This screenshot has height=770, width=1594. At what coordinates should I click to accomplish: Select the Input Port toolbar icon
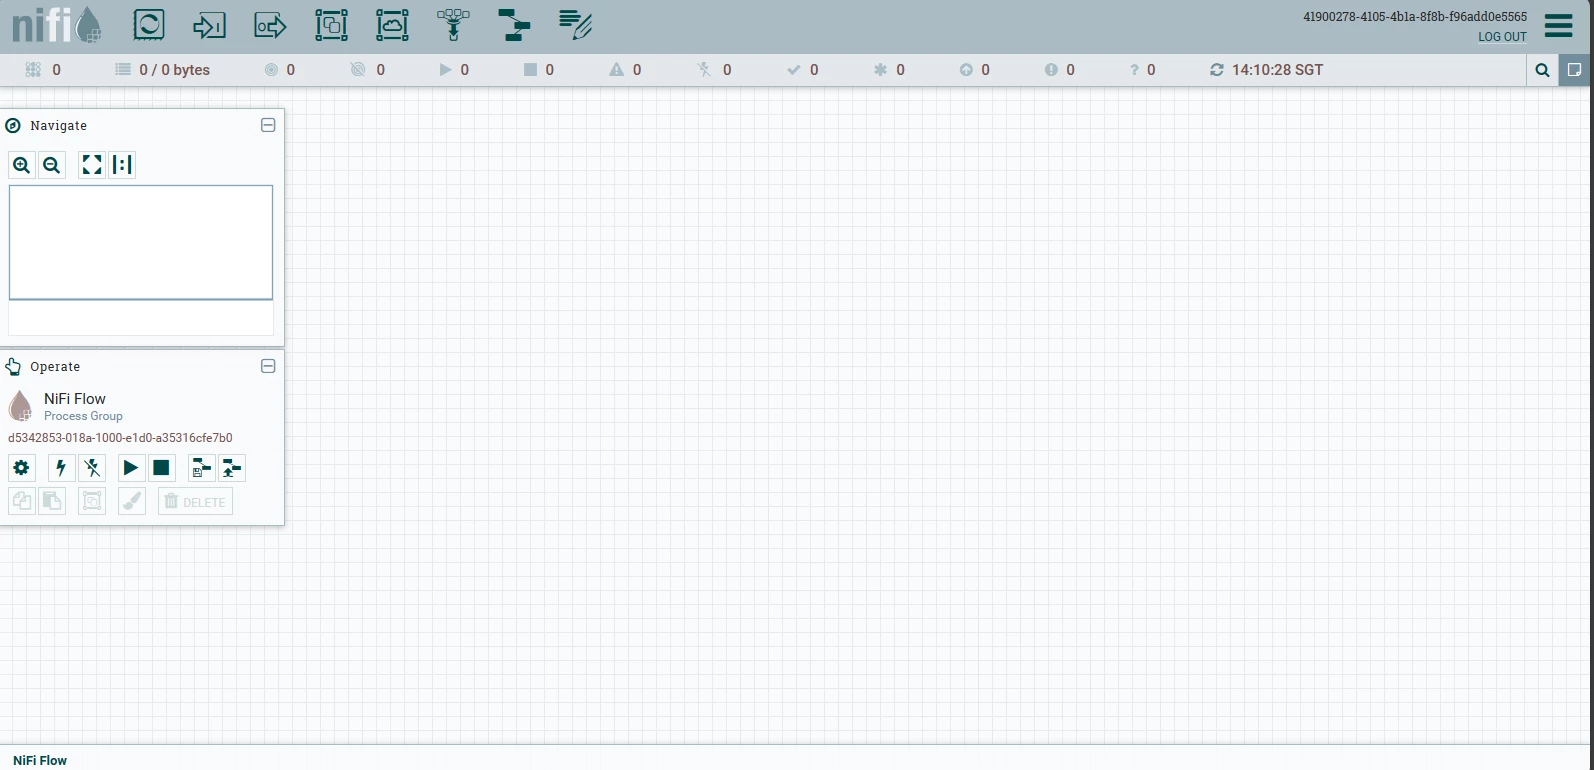coord(209,25)
